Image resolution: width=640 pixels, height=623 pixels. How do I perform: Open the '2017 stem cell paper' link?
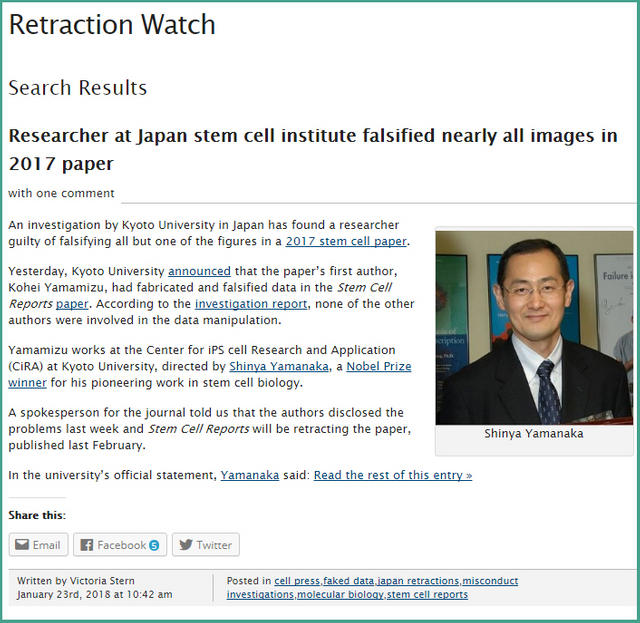point(346,241)
